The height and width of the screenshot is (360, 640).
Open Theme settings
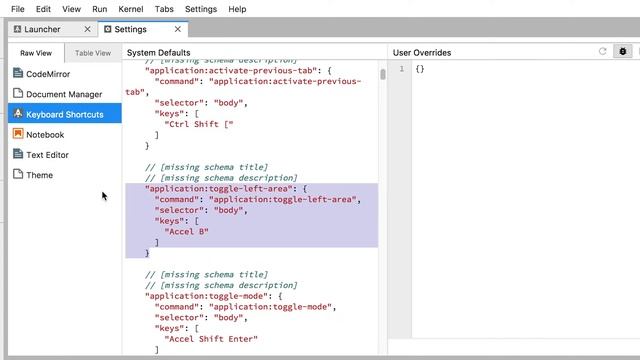click(65, 175)
